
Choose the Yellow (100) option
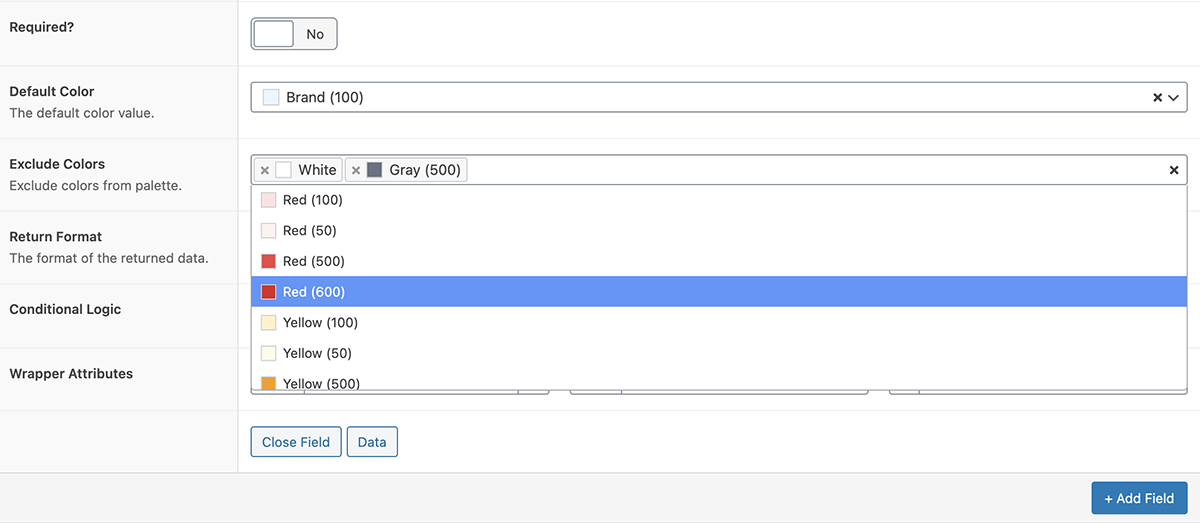tap(320, 323)
